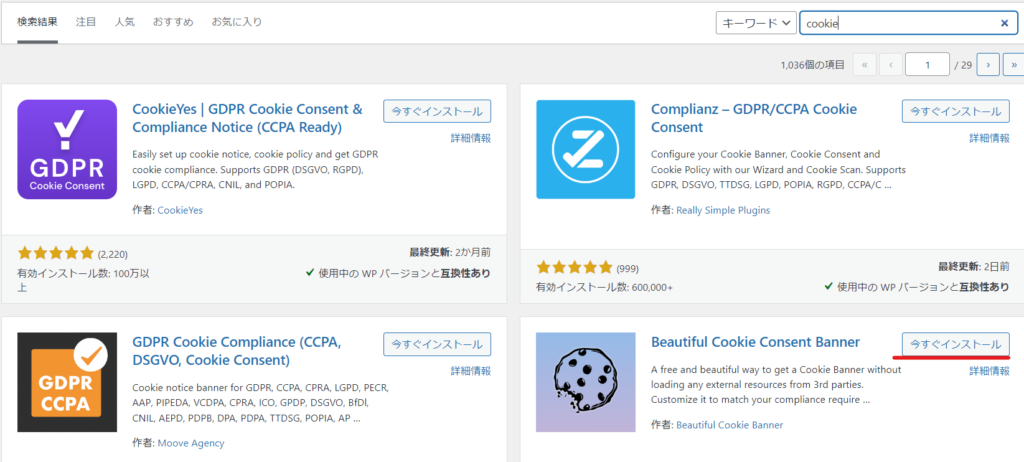Click the current page number field

coord(926,65)
